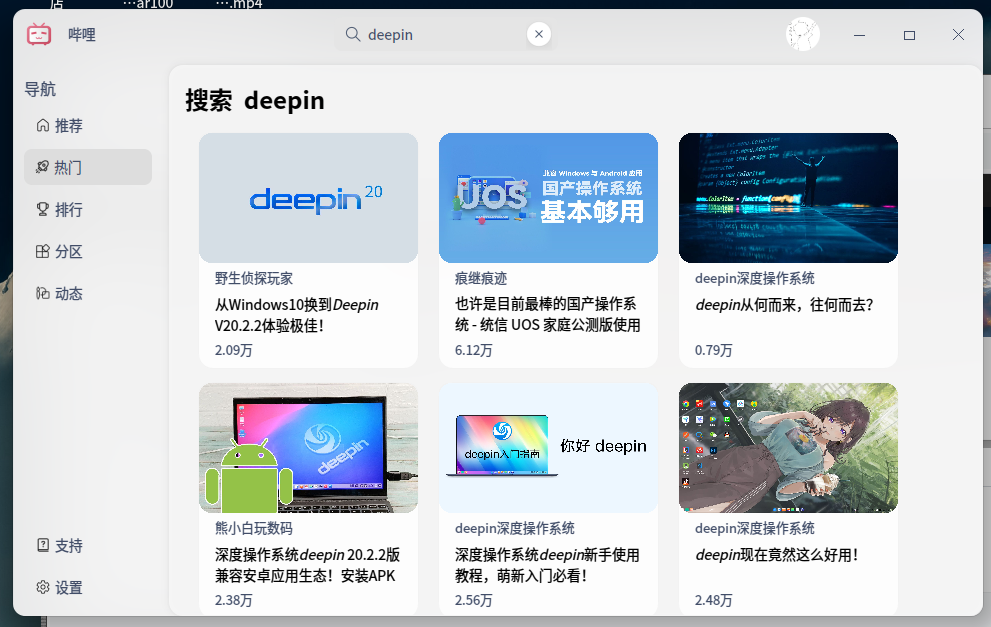Click the gear icon beside 设置
Screen dimensions: 991x627
[x=42, y=587]
